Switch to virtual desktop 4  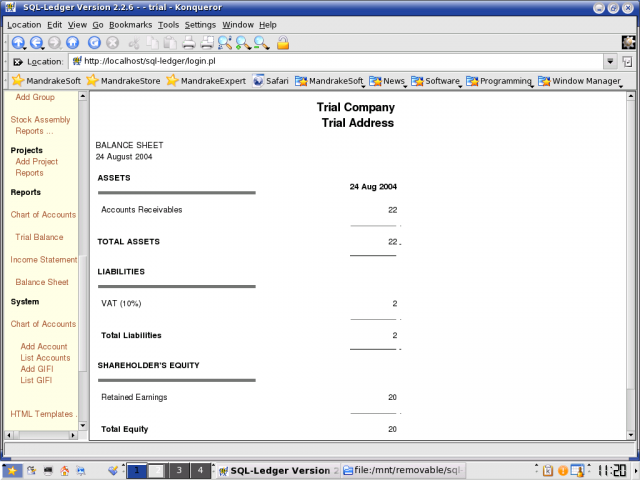tap(200, 470)
